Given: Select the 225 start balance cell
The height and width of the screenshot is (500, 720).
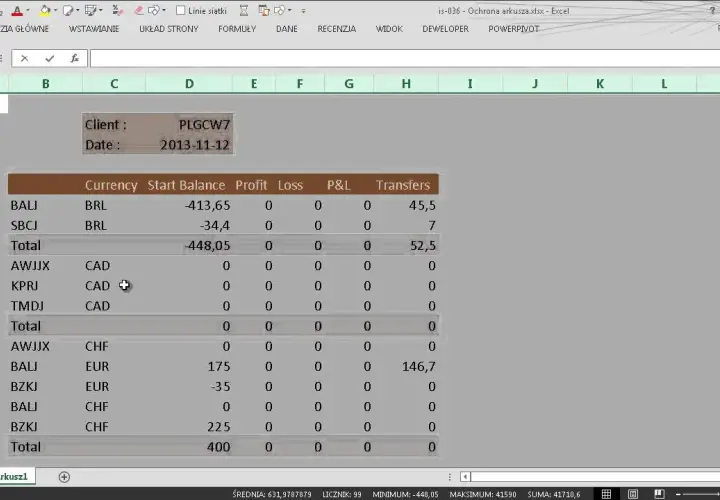Looking at the screenshot, I should pos(189,427).
